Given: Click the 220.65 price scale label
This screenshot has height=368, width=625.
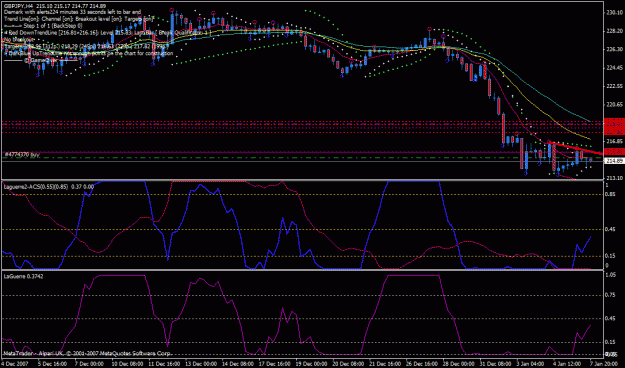Looking at the screenshot, I should (614, 104).
